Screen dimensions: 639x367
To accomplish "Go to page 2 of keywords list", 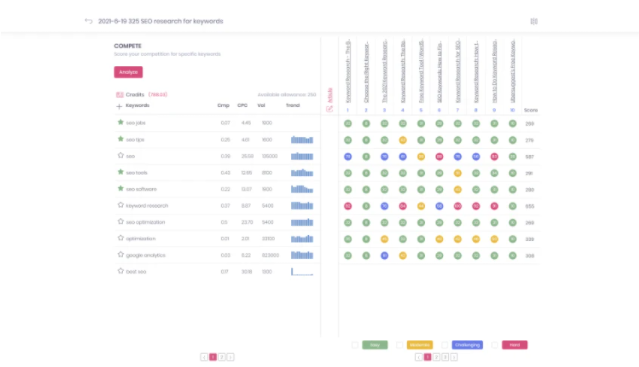I will click(x=222, y=357).
